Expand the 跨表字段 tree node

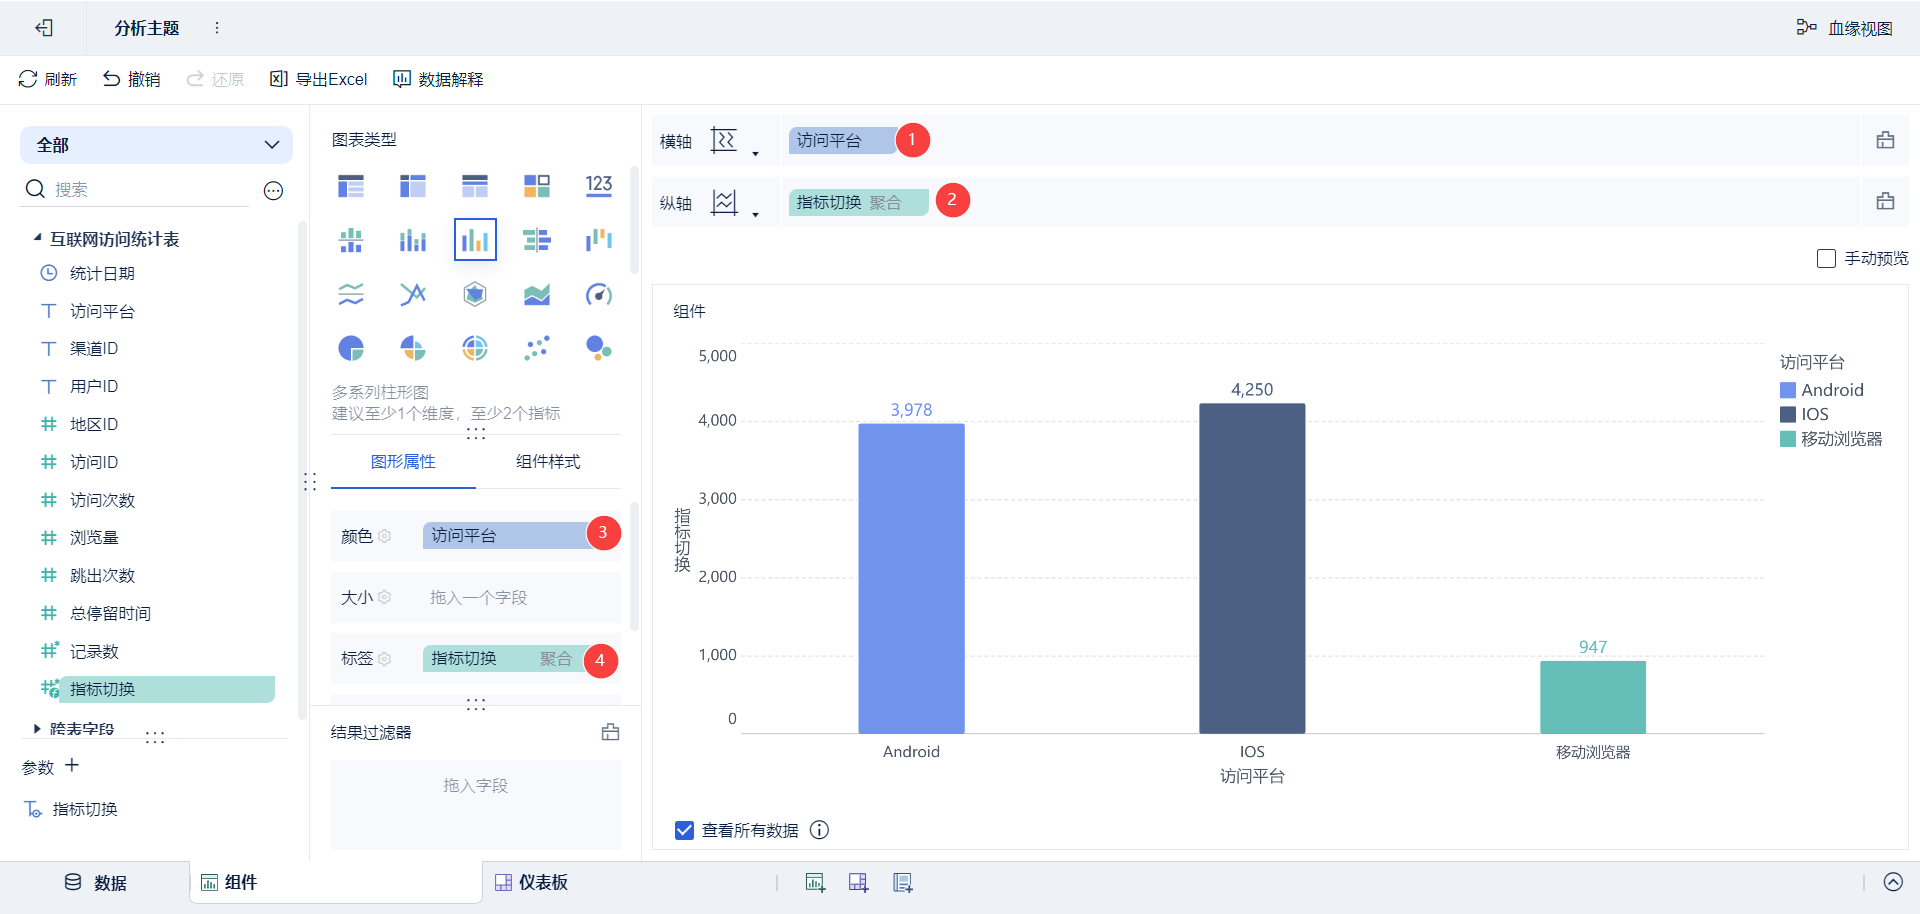[38, 729]
